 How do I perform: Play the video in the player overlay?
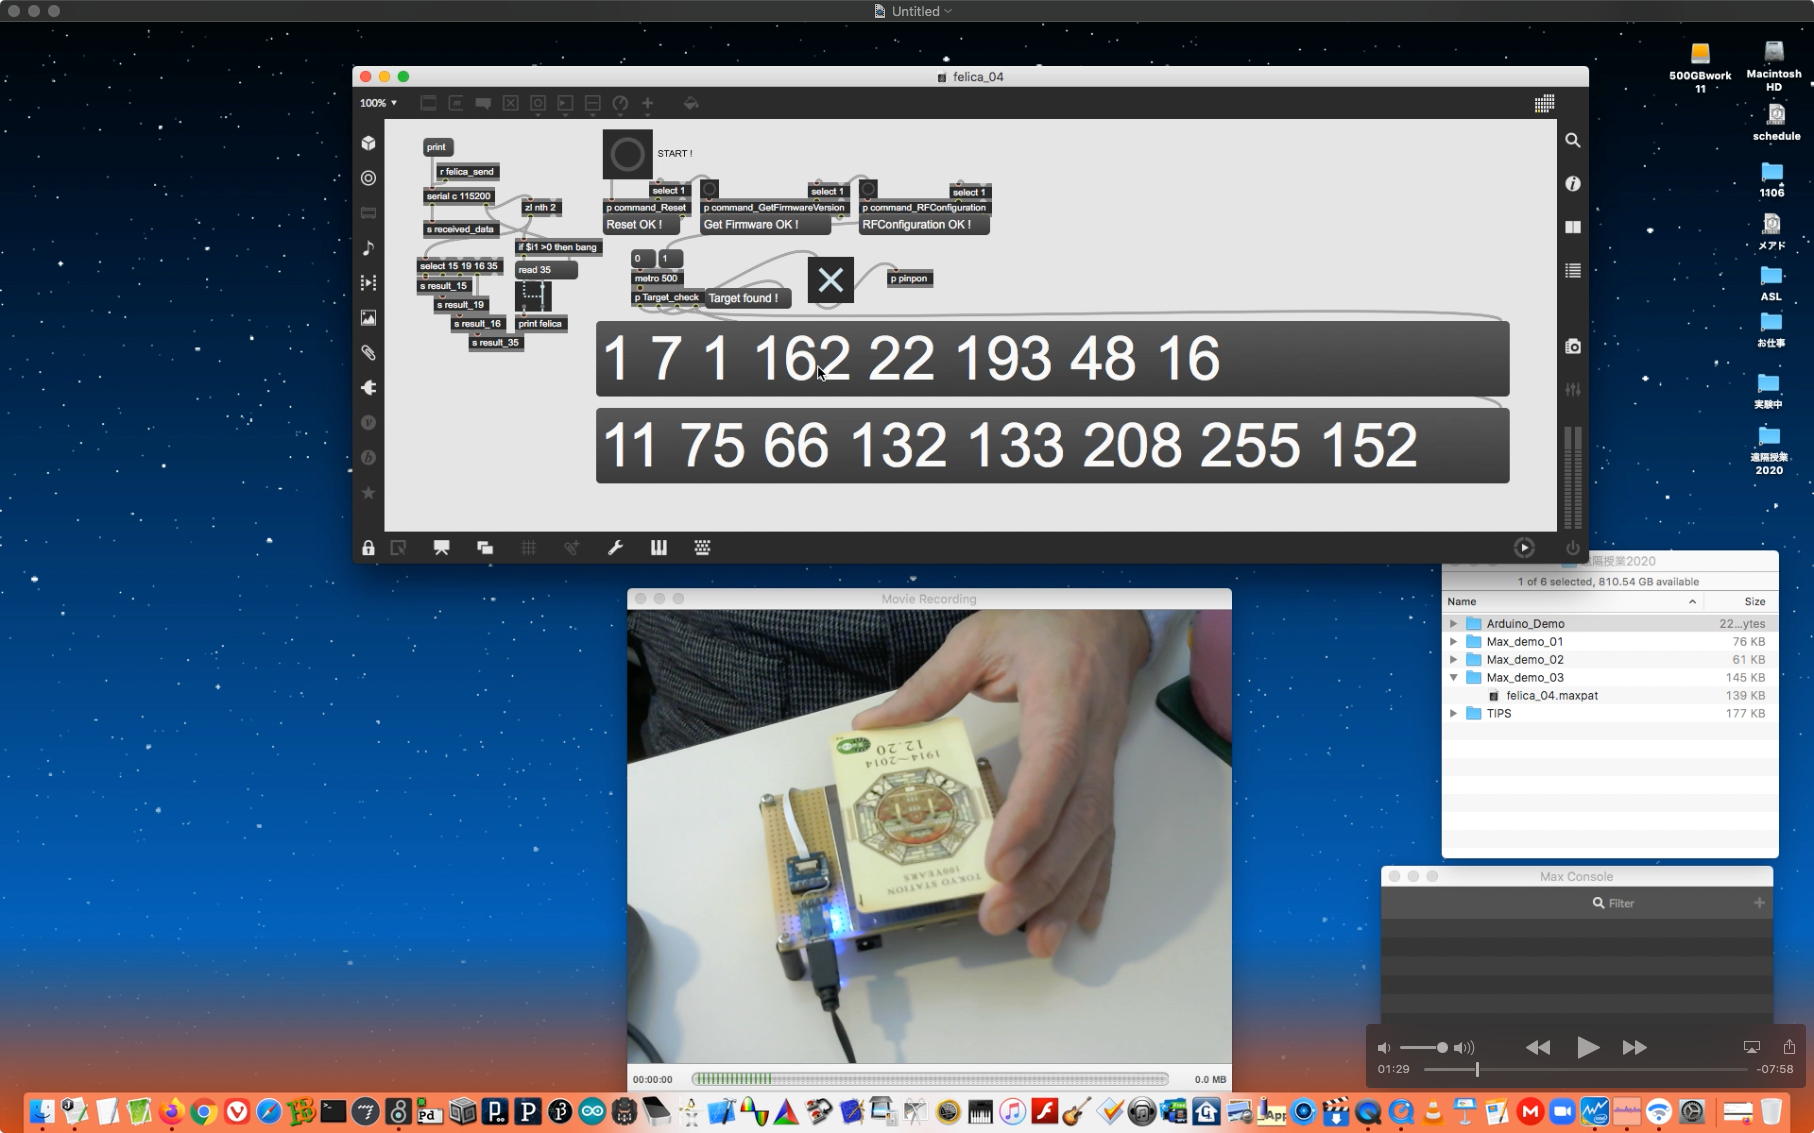click(x=1587, y=1047)
